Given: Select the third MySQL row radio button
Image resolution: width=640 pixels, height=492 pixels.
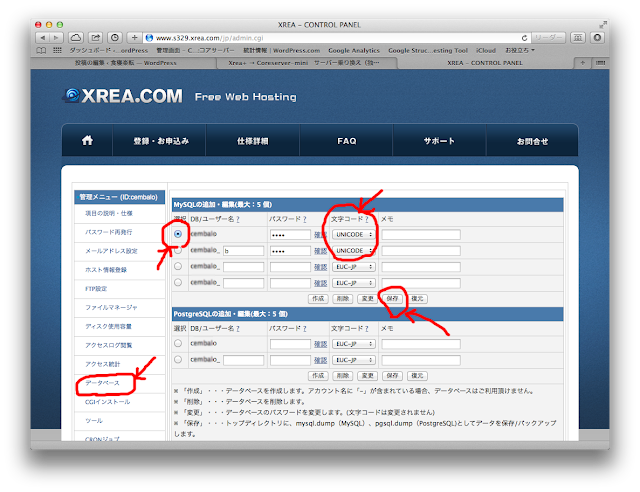Looking at the screenshot, I should 178,266.
